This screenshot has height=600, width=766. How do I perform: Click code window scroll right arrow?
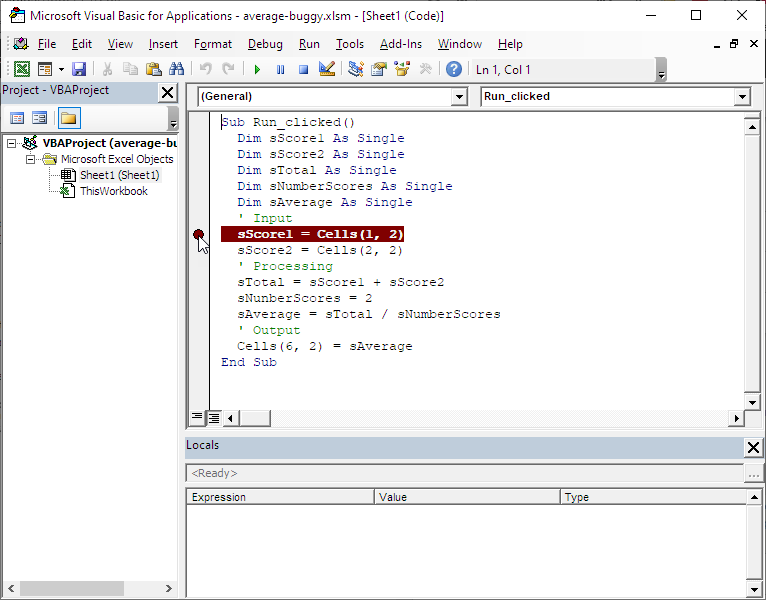pyautogui.click(x=736, y=418)
